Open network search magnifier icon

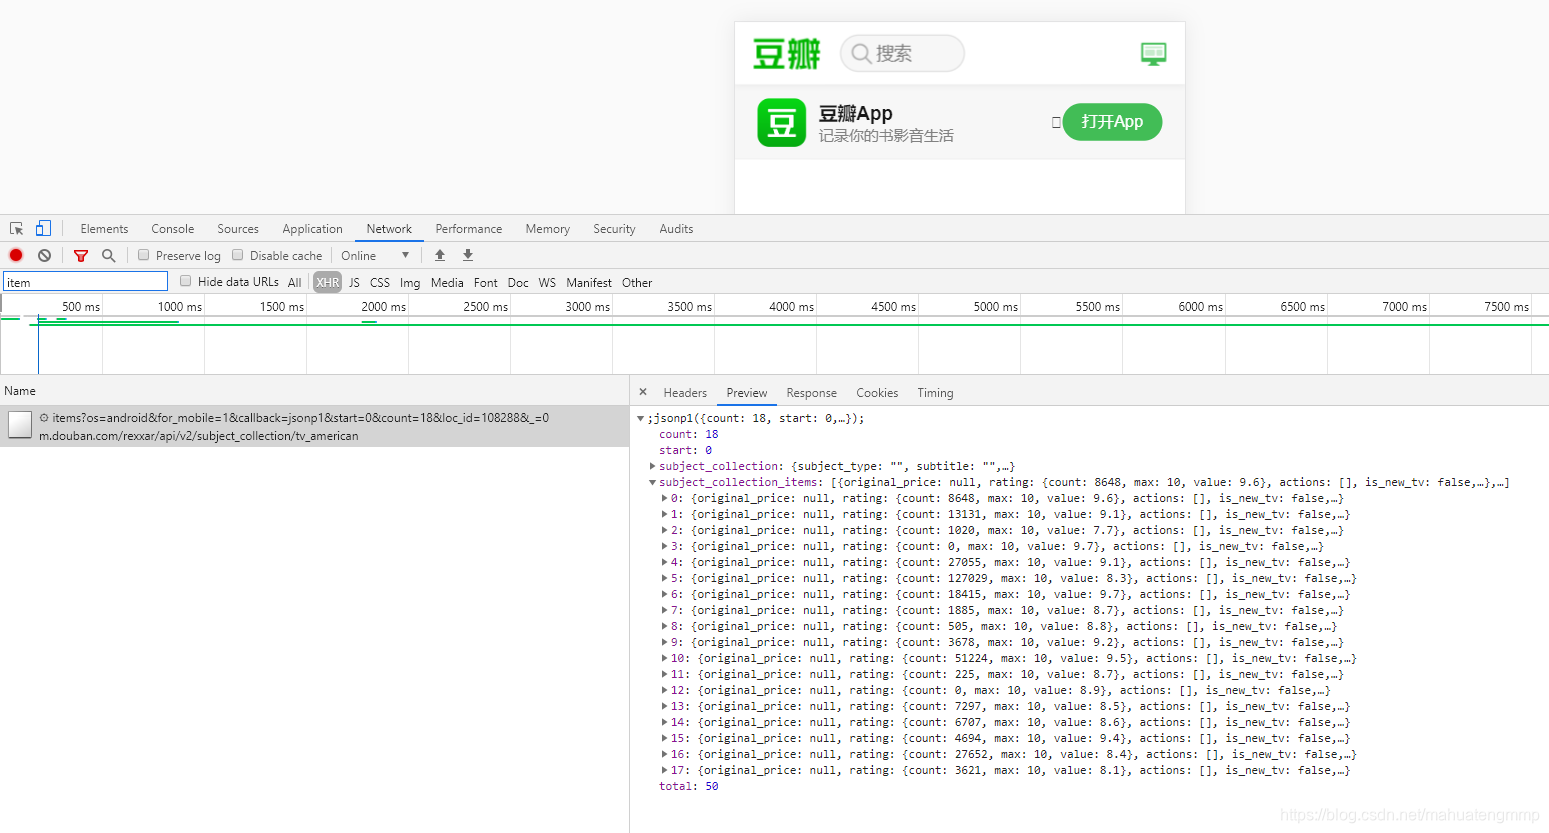[109, 255]
